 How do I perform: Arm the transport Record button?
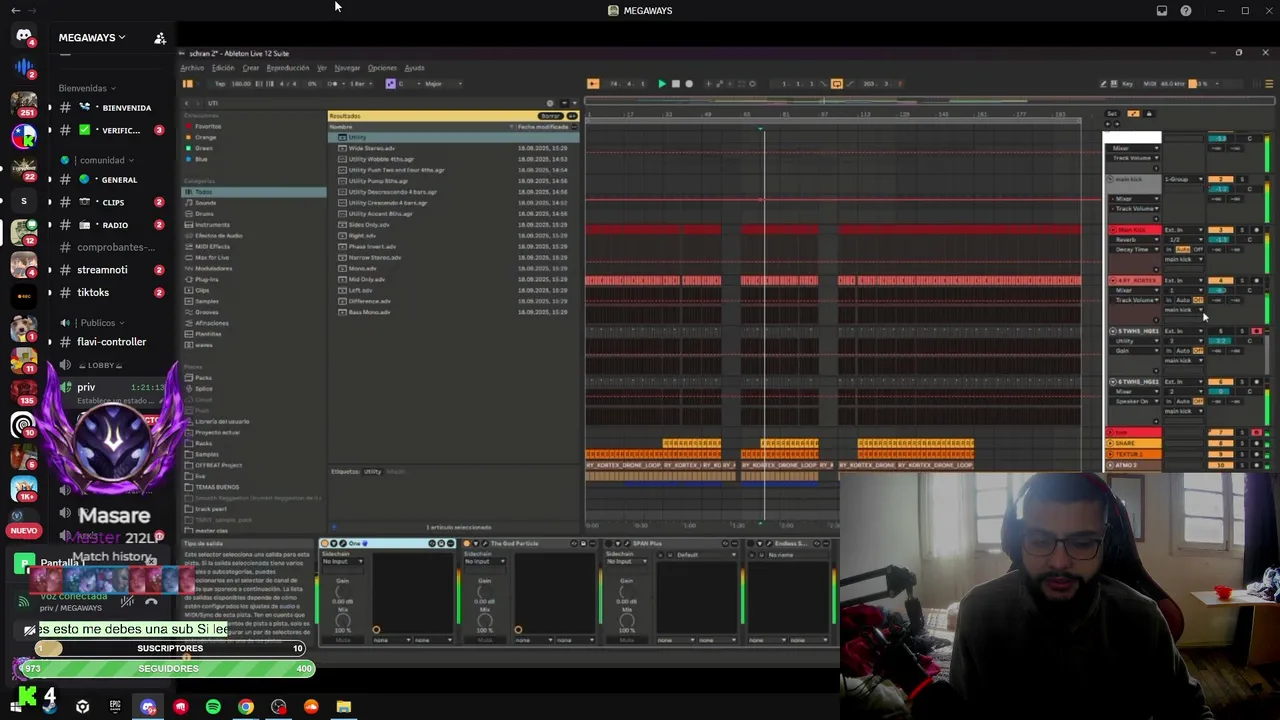coord(688,84)
